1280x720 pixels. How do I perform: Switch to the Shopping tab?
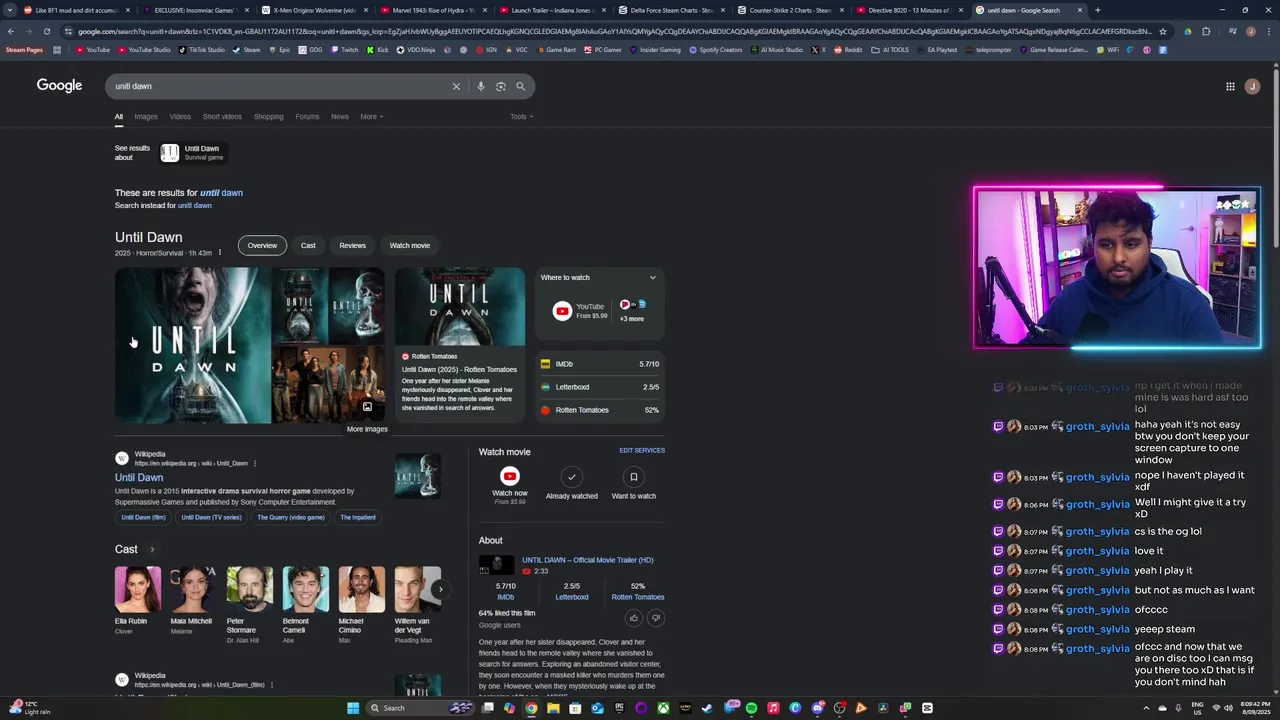click(268, 117)
